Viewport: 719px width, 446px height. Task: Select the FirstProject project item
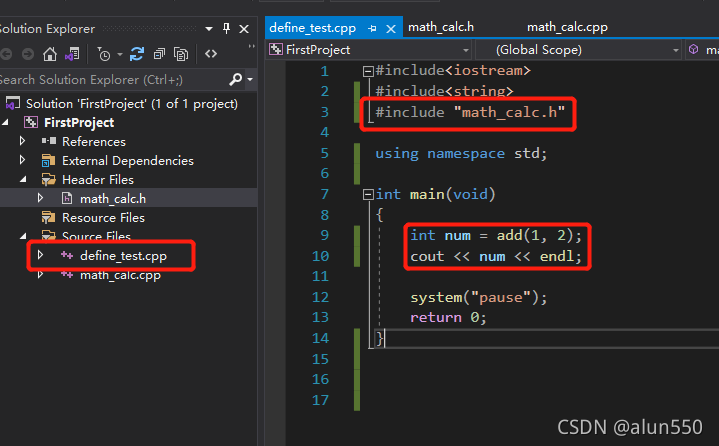[x=79, y=122]
